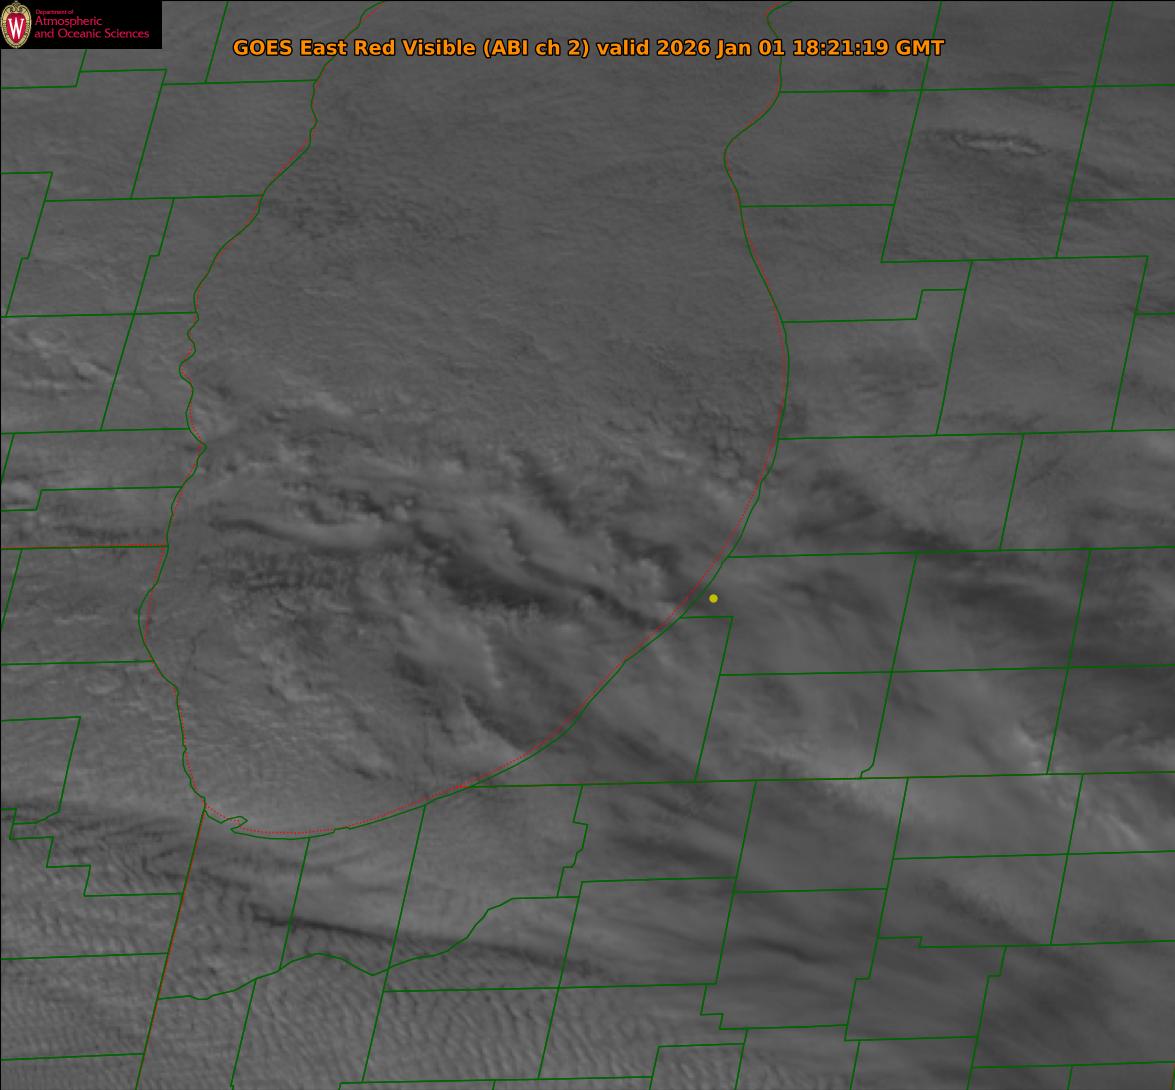This screenshot has height=1090, width=1175.
Task: Click the elongated bright cloud streak in upper right
Action: click(1000, 145)
